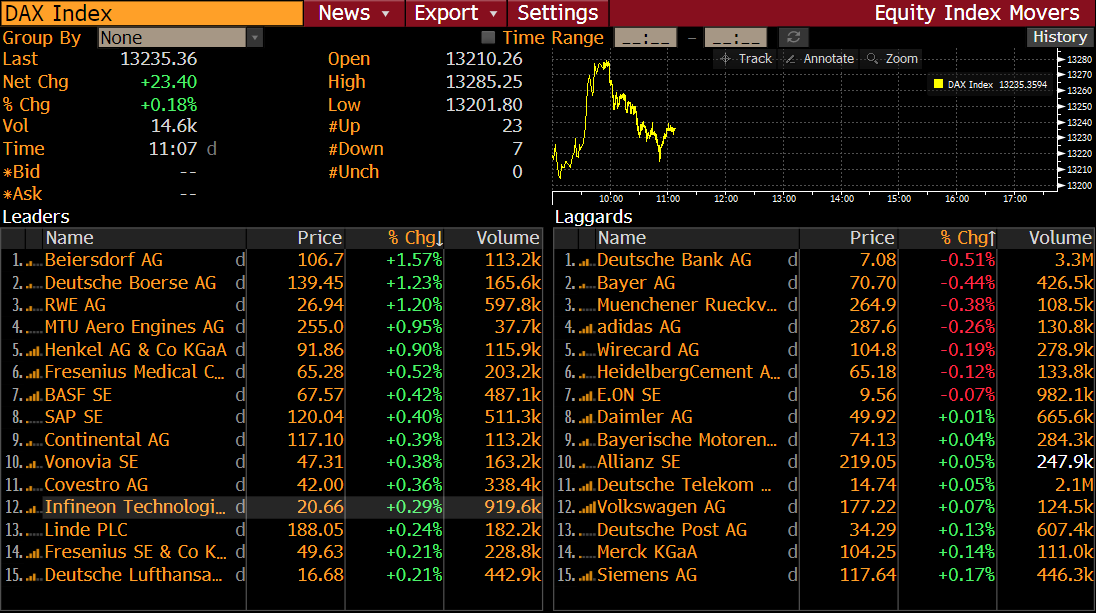This screenshot has height=613, width=1096.
Task: Open the Group By dropdown
Action: 254,38
